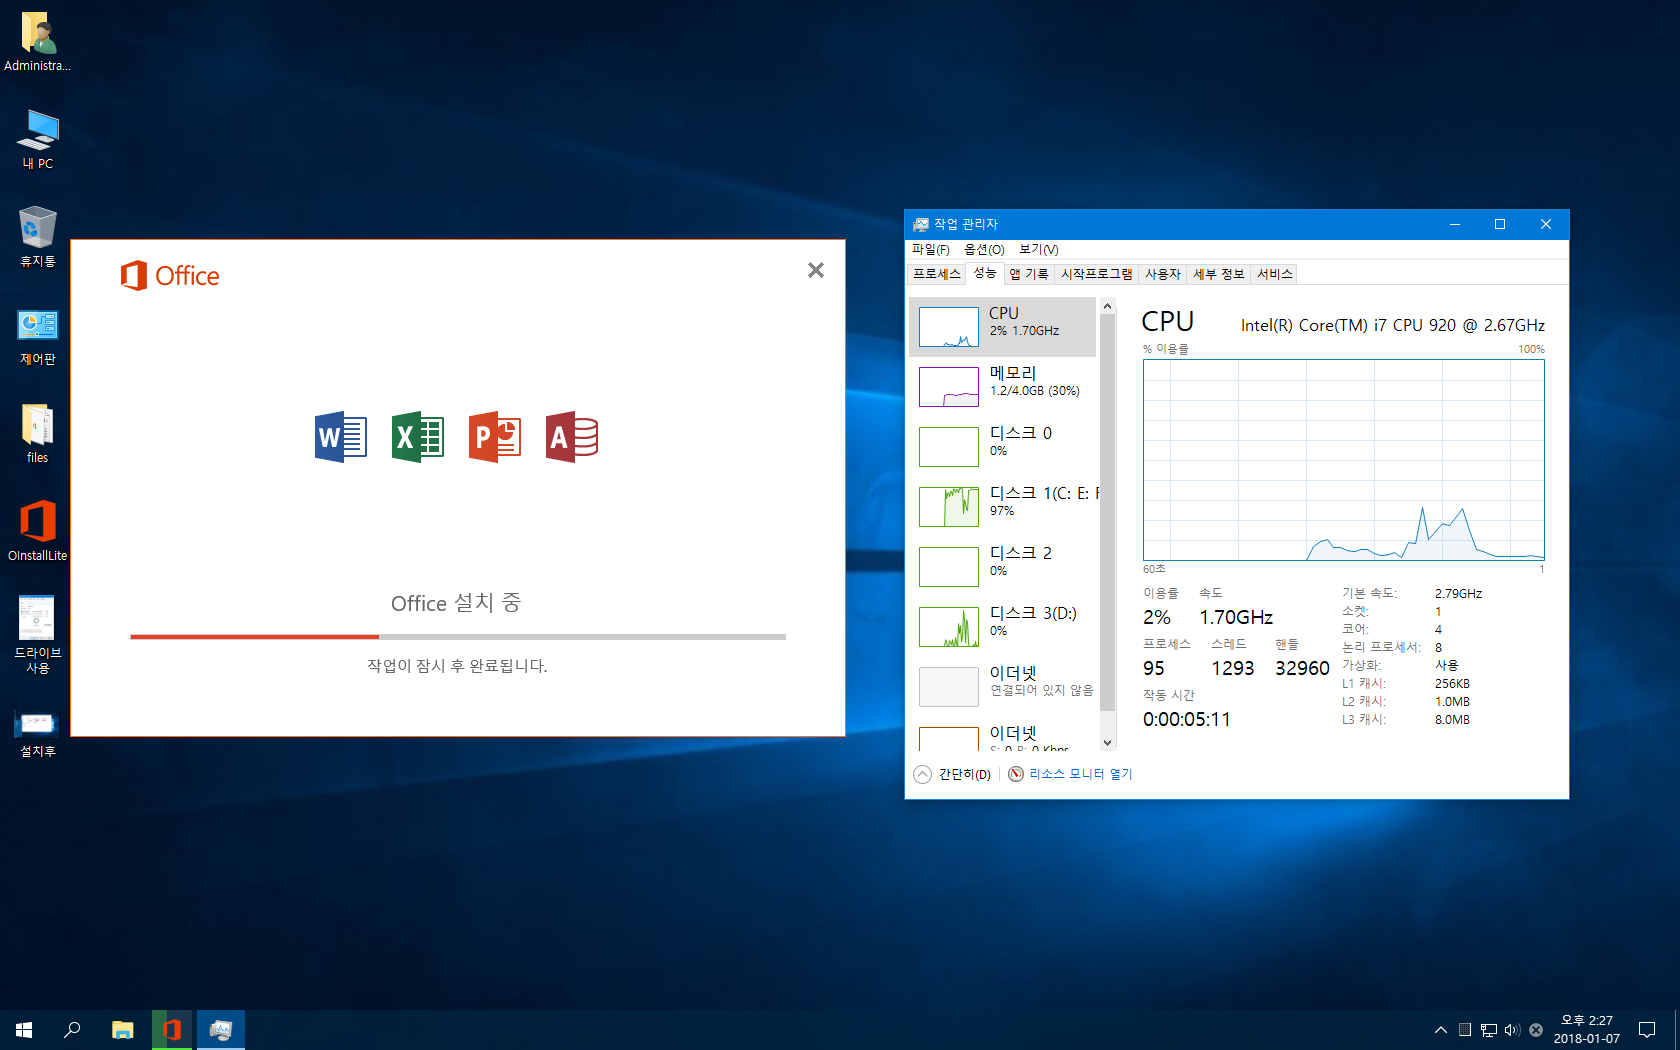1680x1050 pixels.
Task: Switch to the 프로세스 tab
Action: [937, 274]
